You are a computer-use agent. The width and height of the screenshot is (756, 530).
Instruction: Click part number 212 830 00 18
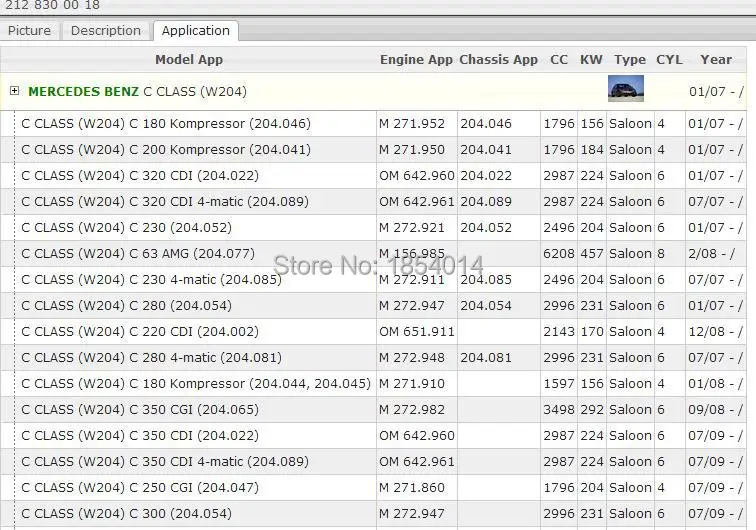(52, 5)
